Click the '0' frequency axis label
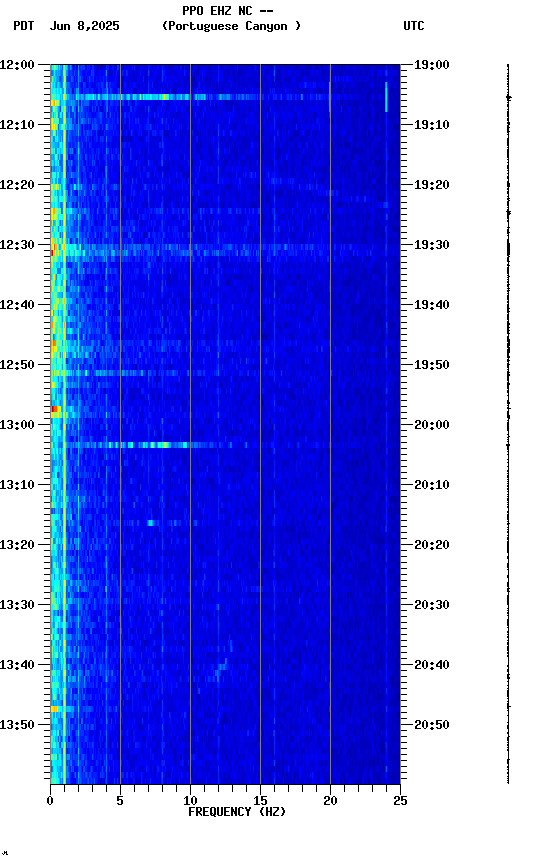Image resolution: width=552 pixels, height=864 pixels. [50, 801]
